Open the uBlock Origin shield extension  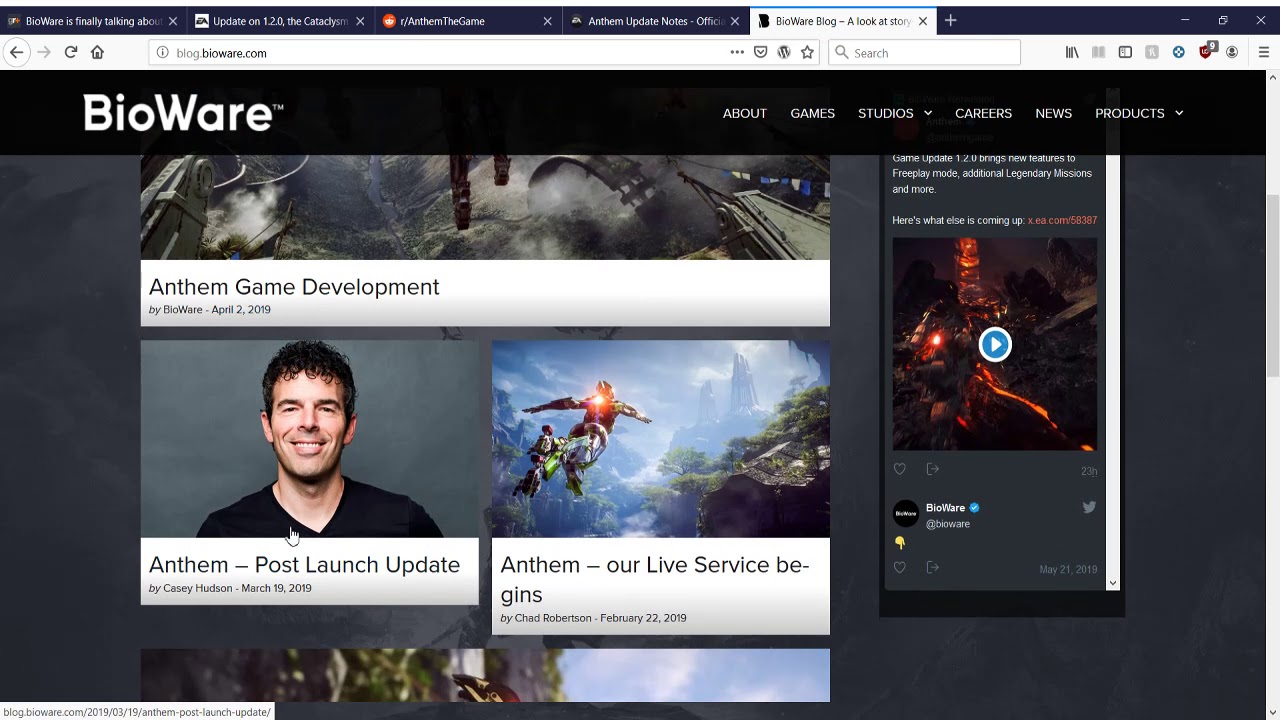click(x=1207, y=51)
